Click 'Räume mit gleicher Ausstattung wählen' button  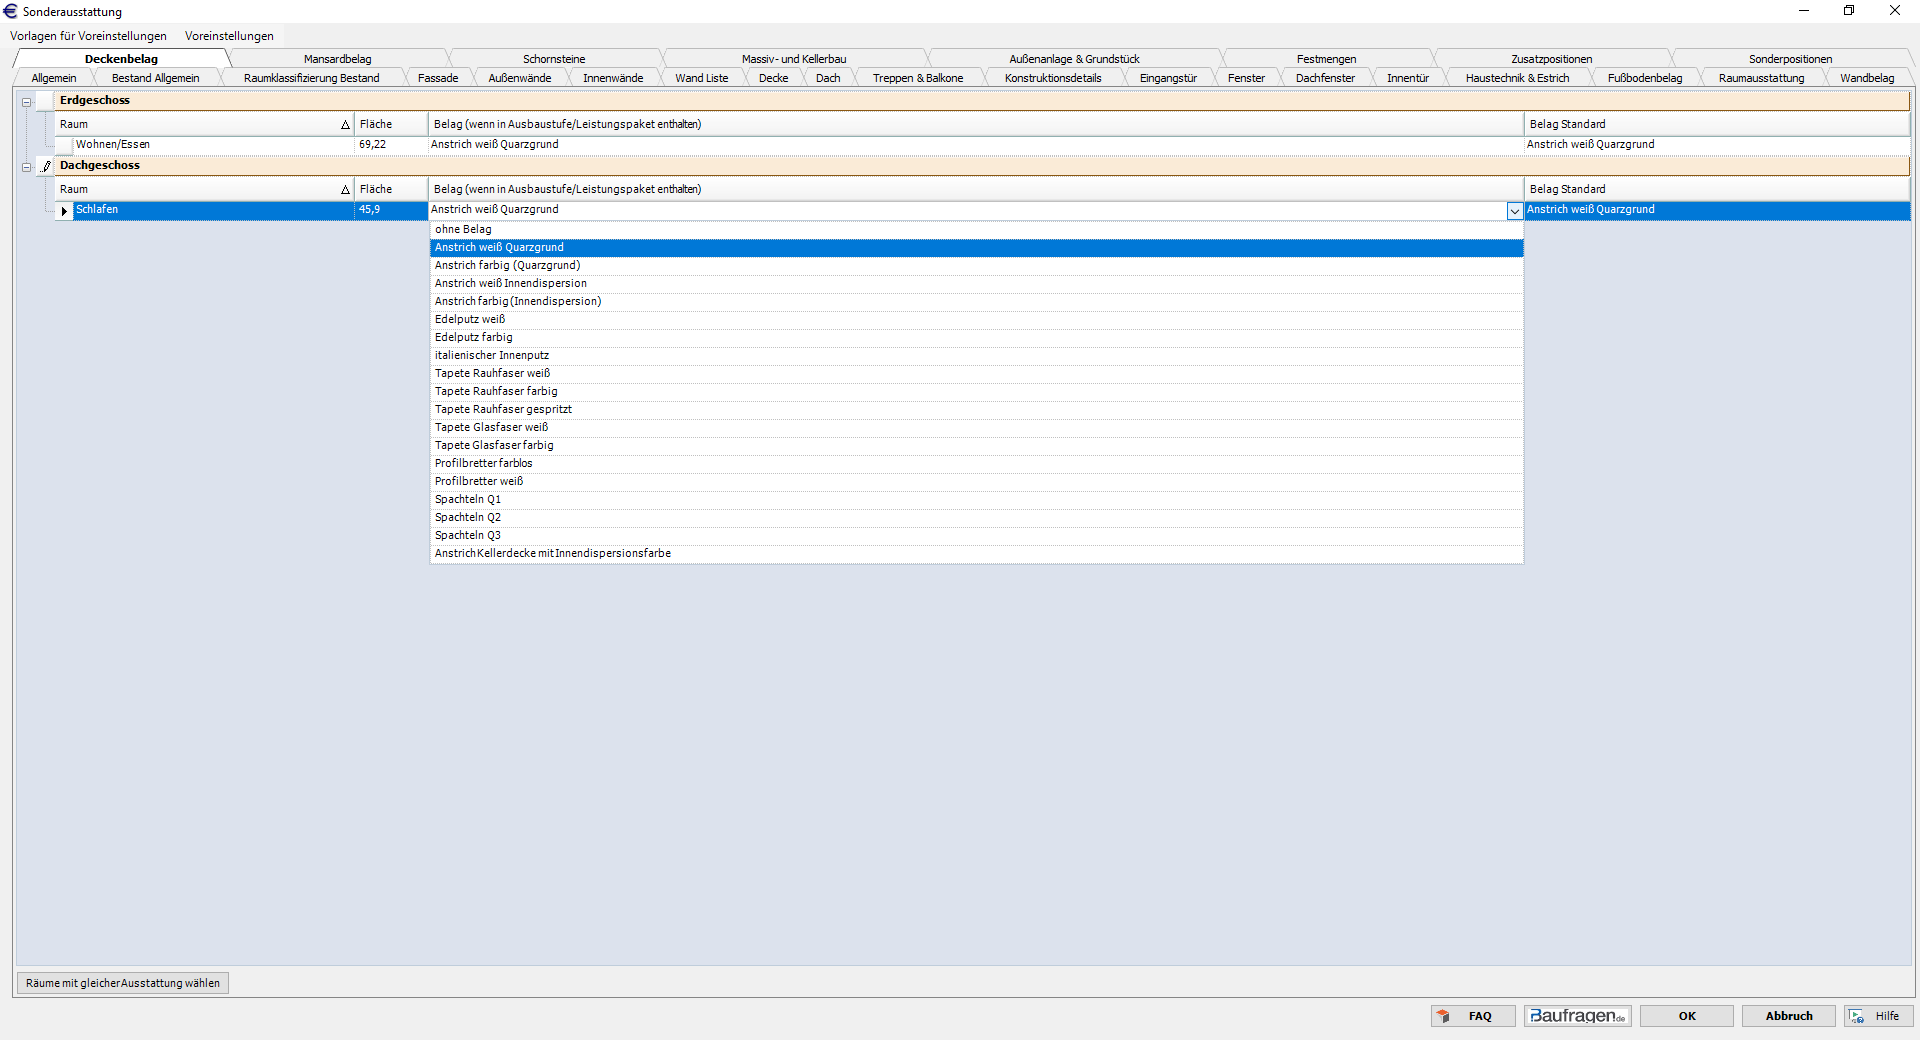click(123, 983)
